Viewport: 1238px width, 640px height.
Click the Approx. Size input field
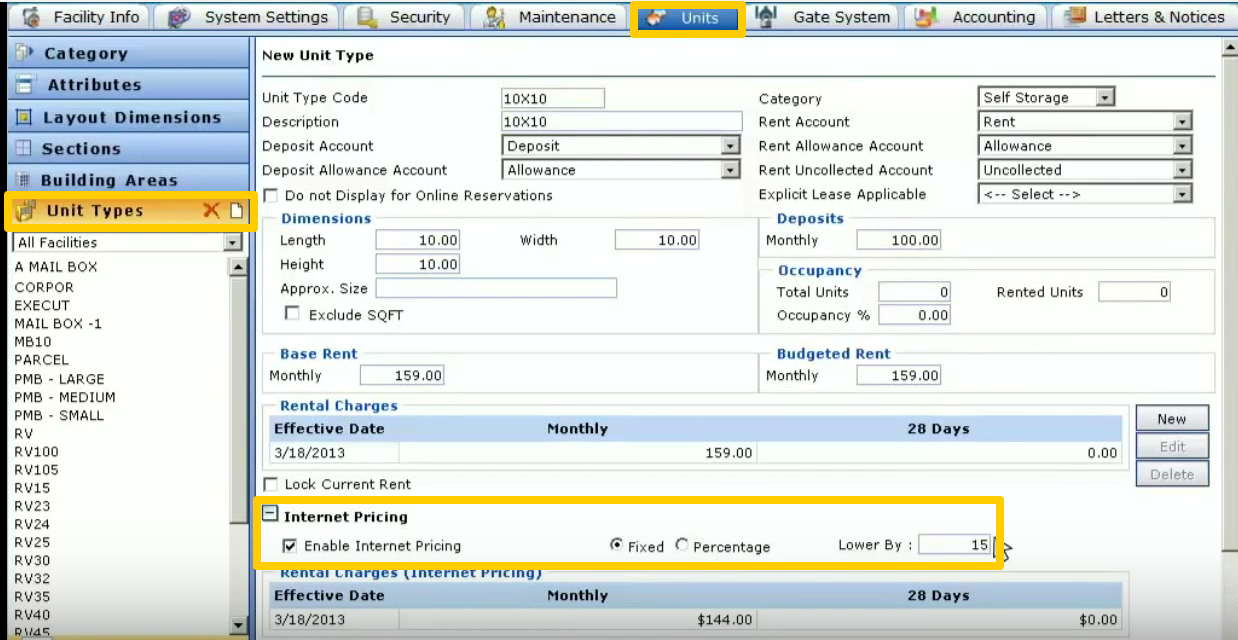(496, 288)
